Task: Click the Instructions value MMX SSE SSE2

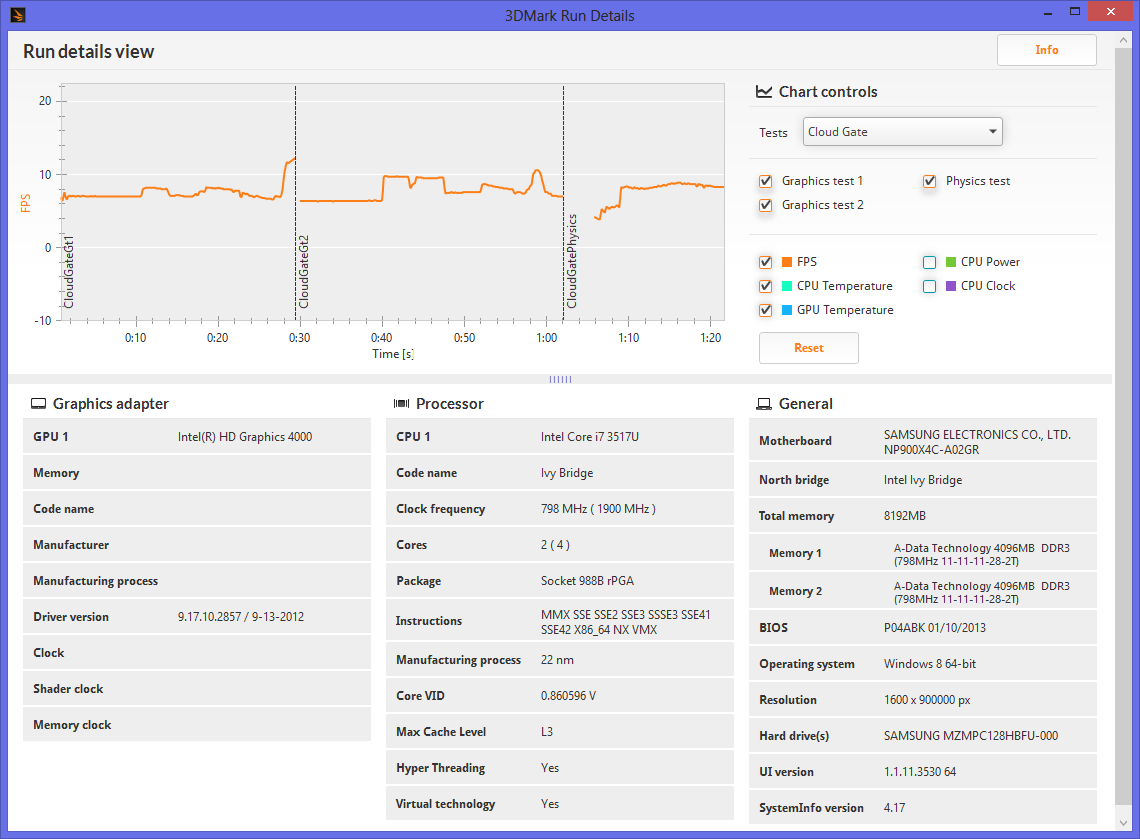Action: pyautogui.click(x=625, y=622)
